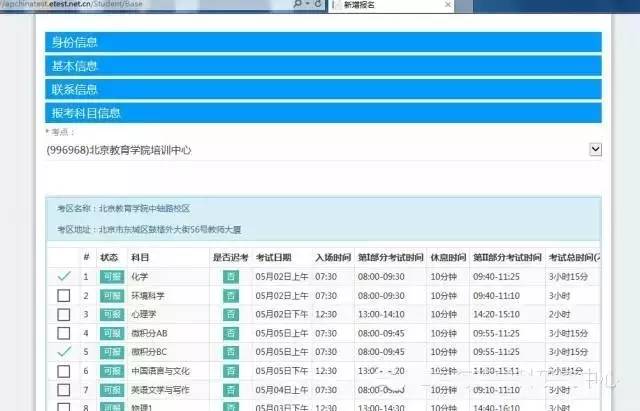640x411 pixels.
Task: Click the 否 badge in 环境科学 row
Action: (x=231, y=296)
